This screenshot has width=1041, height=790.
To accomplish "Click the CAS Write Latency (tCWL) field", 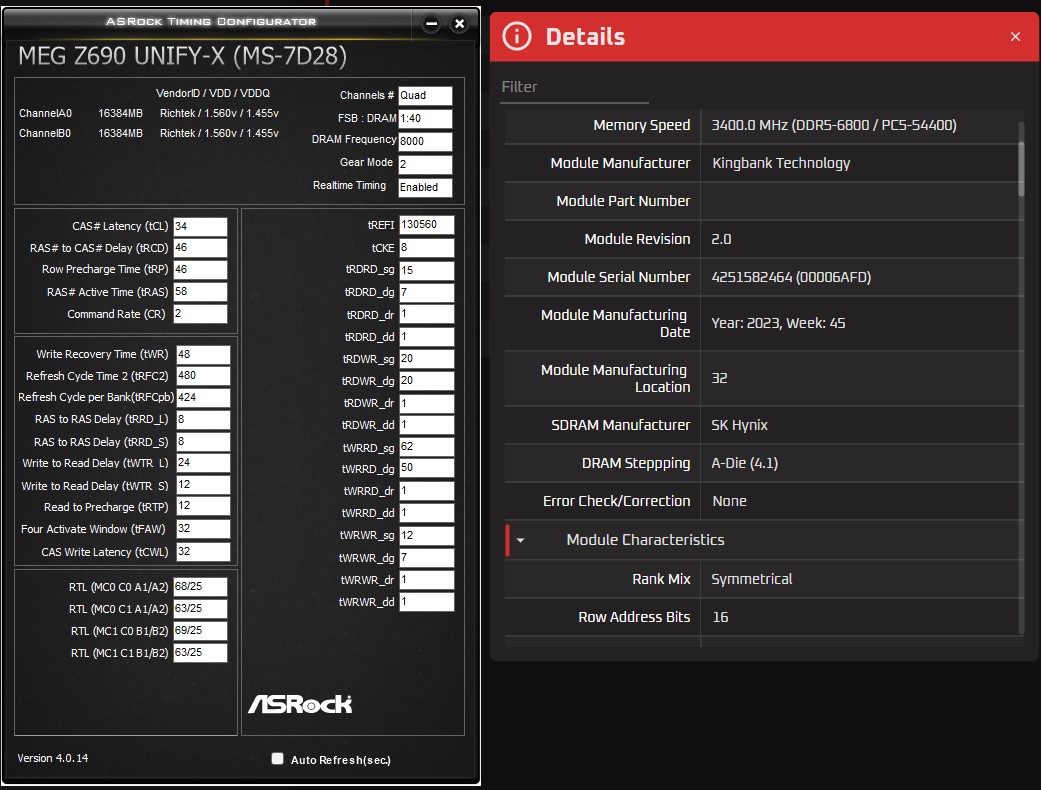I will (203, 552).
